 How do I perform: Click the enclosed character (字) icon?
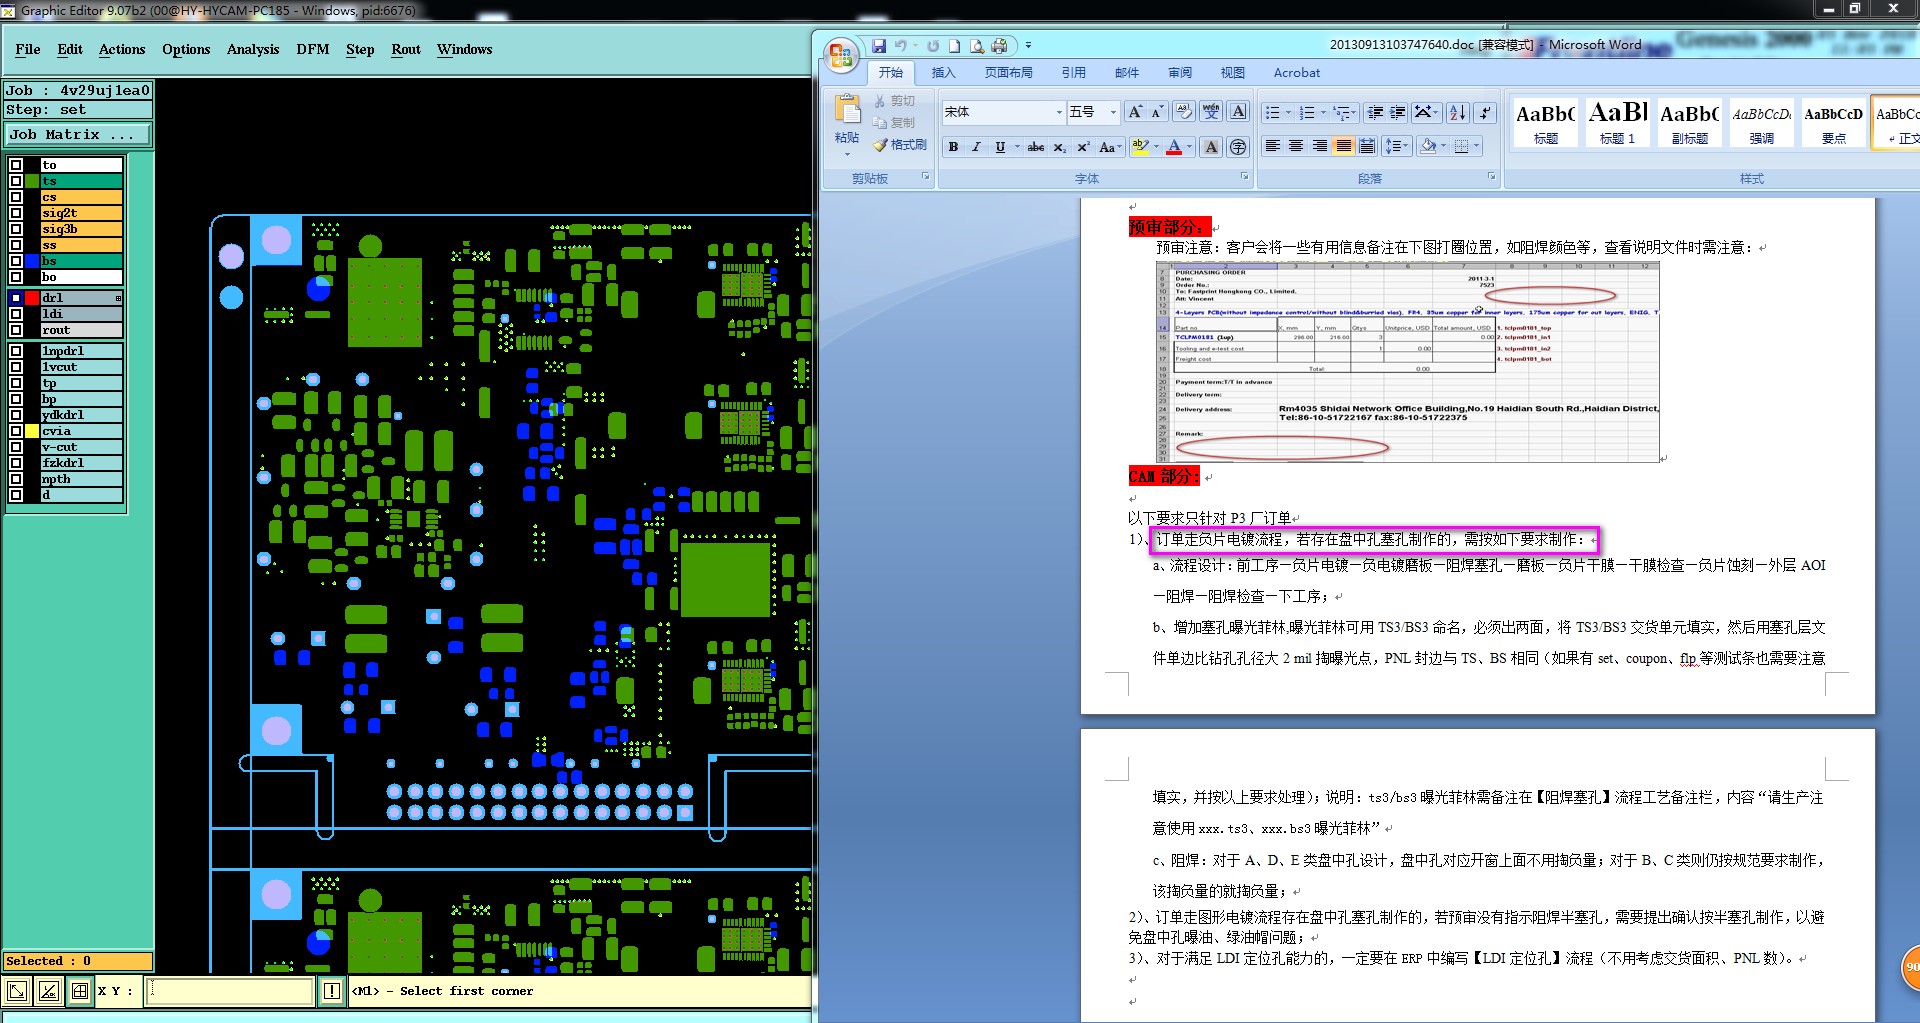click(1238, 147)
